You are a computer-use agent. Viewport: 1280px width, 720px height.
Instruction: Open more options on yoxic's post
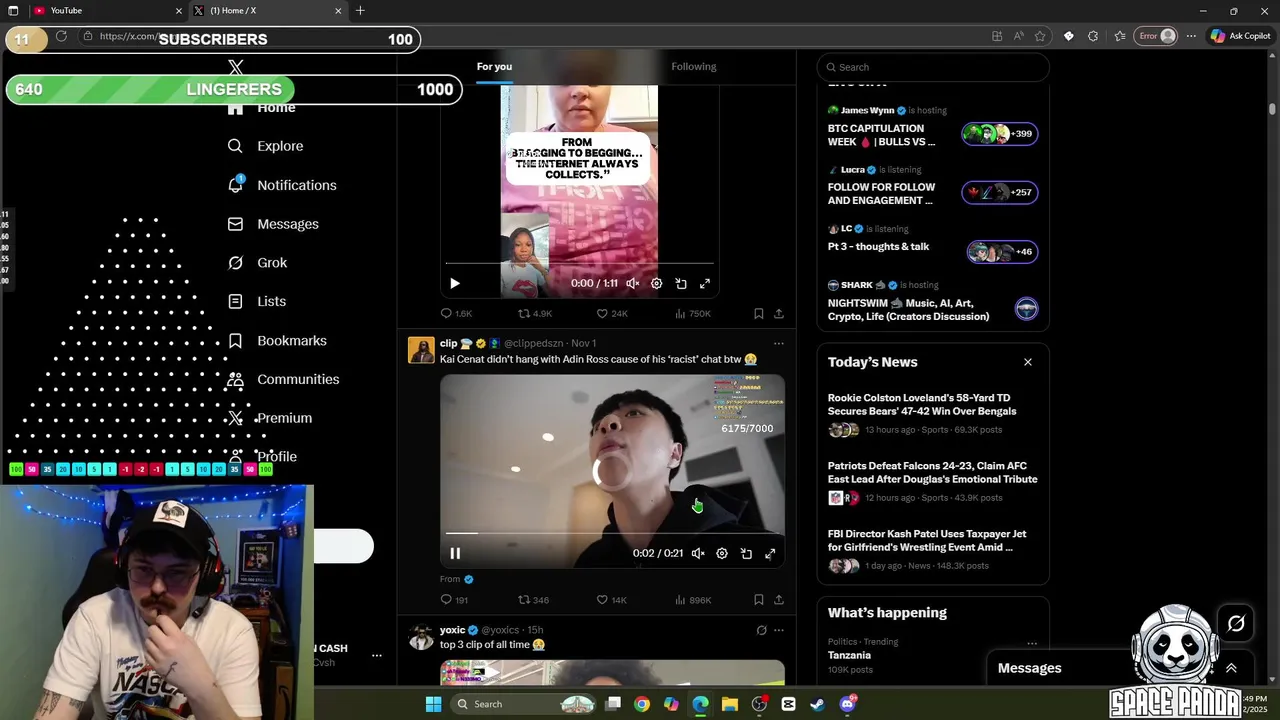(779, 630)
